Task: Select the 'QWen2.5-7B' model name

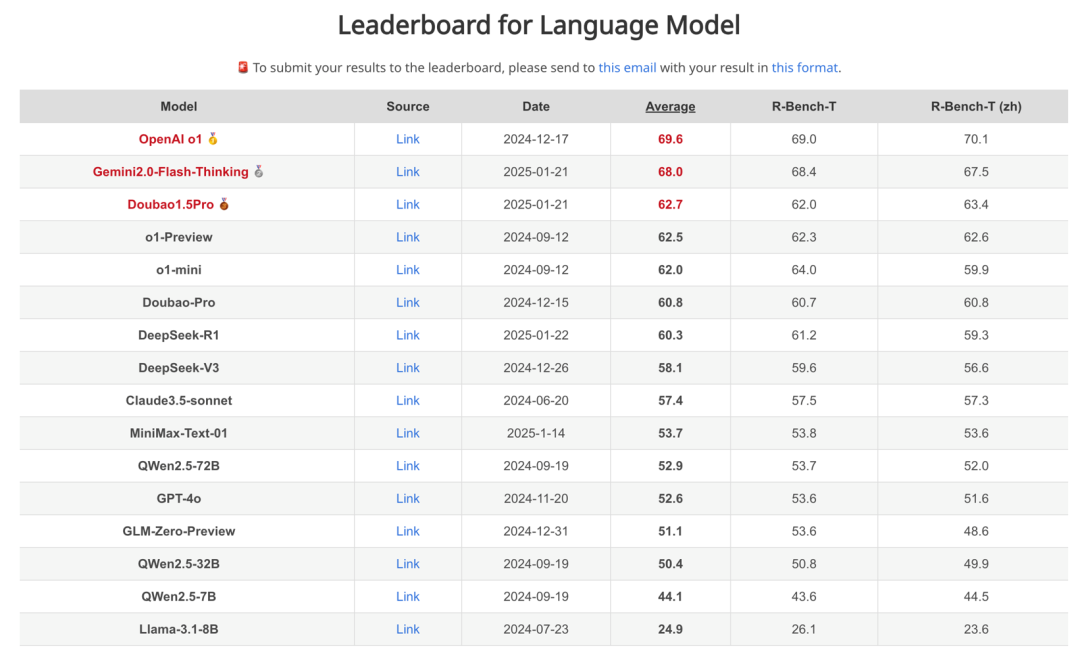Action: point(178,597)
